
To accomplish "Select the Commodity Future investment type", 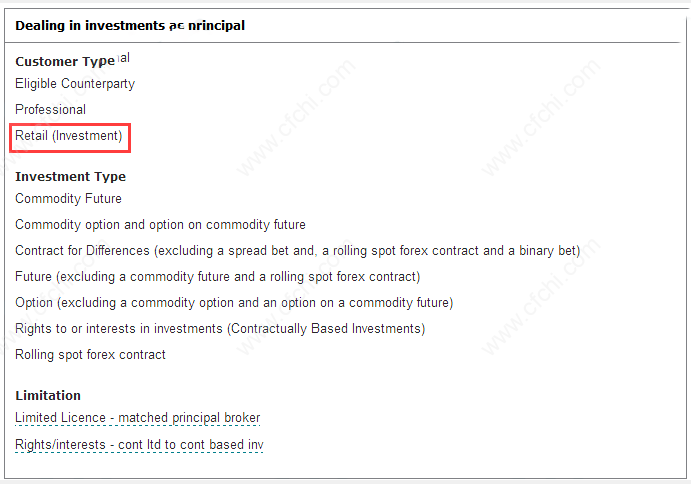I will click(68, 198).
